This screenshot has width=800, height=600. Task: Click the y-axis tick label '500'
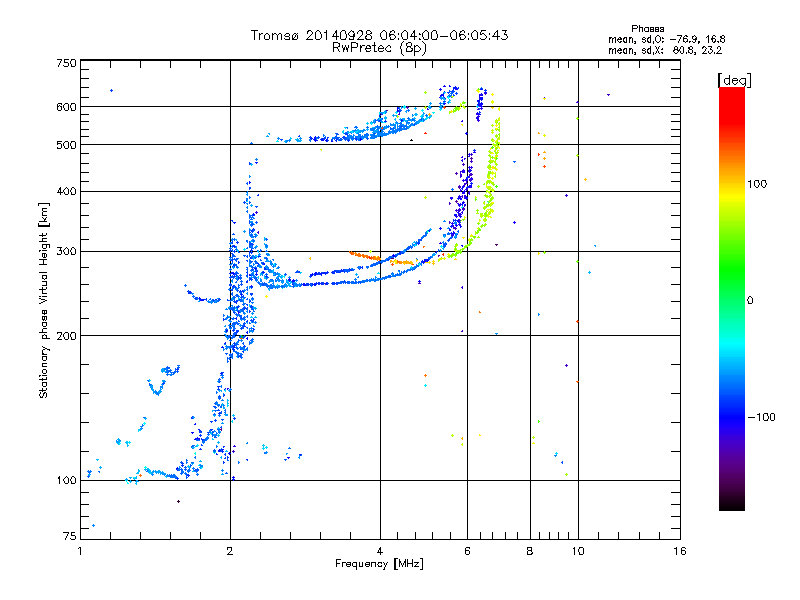(66, 145)
